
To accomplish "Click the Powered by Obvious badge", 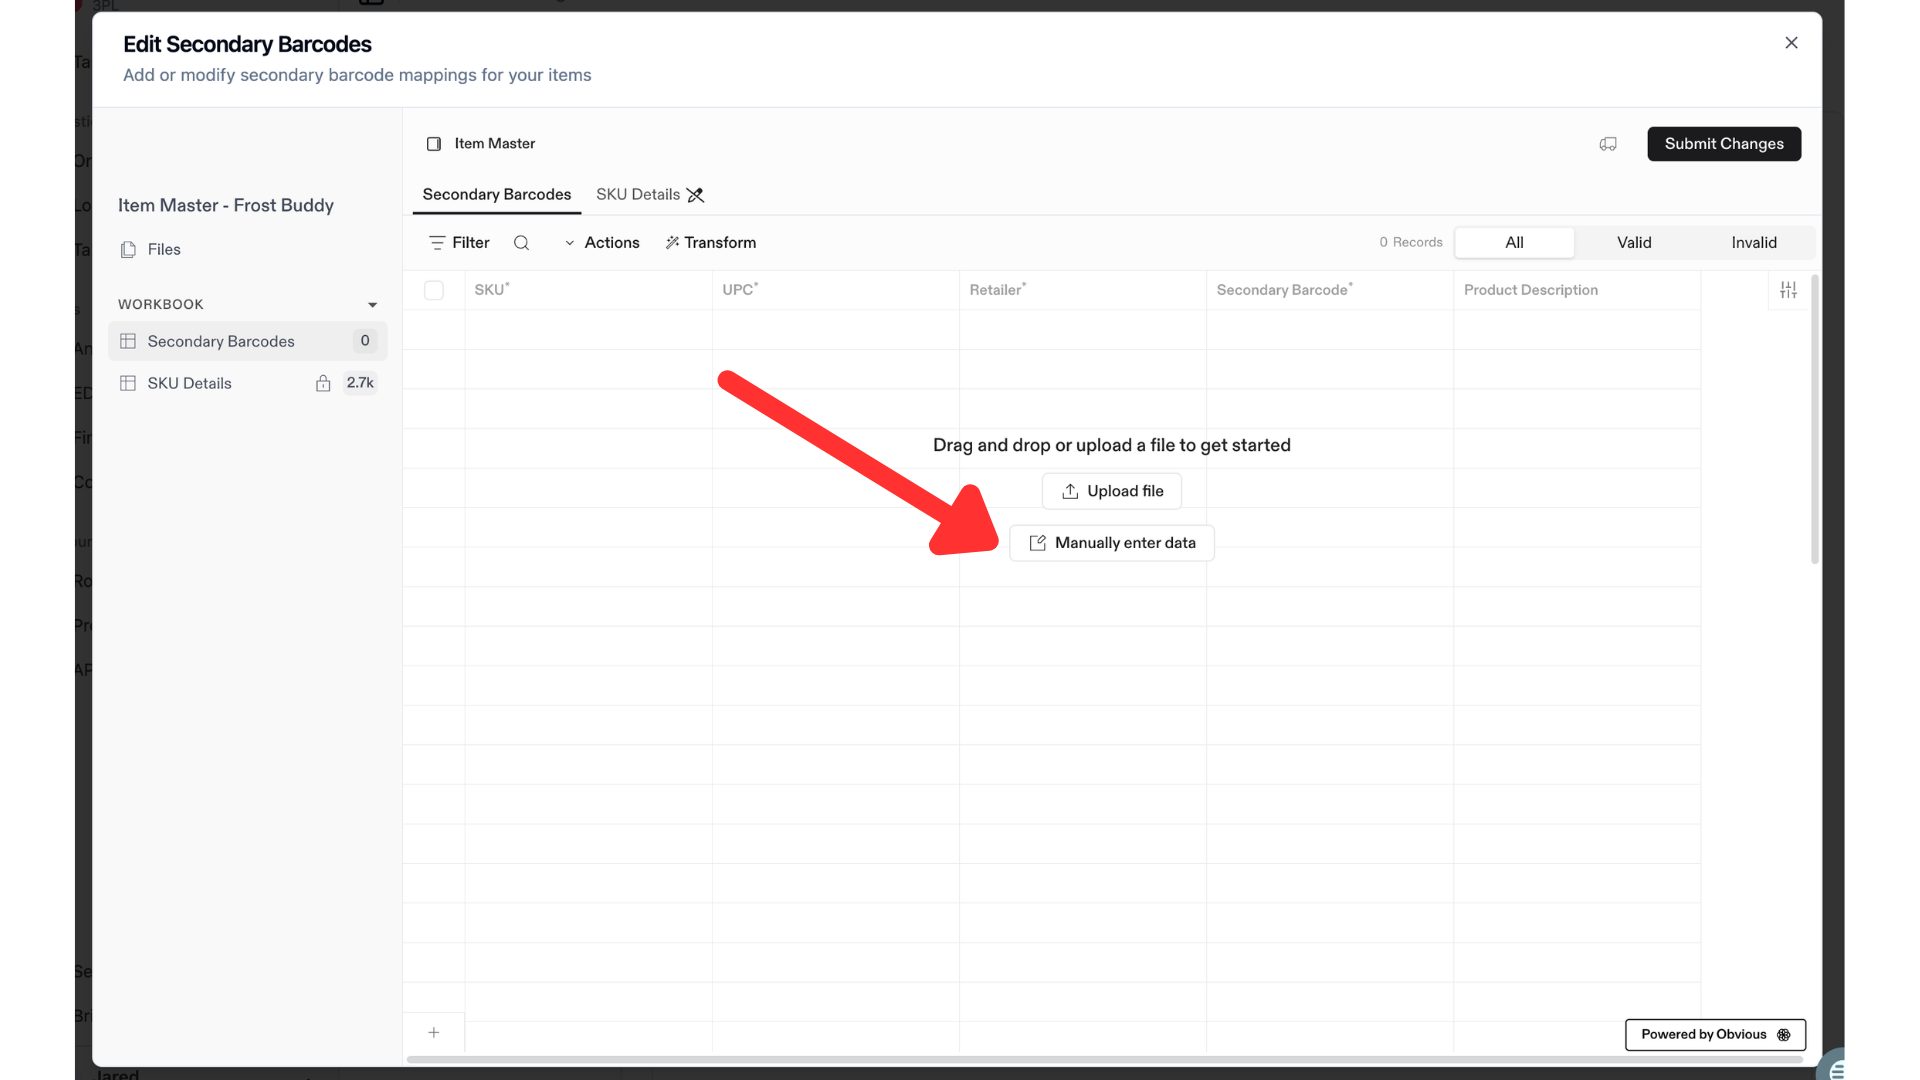I will point(1715,1034).
